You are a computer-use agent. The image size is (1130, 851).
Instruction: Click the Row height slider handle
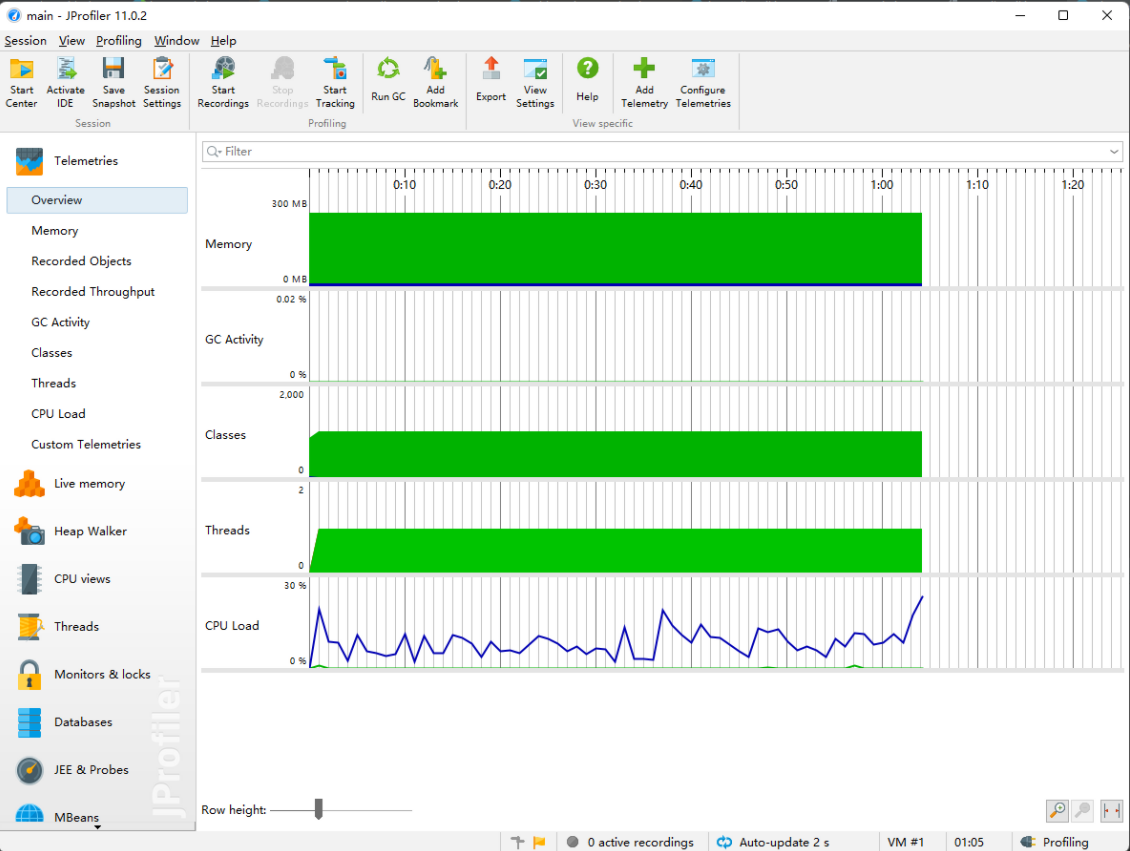point(319,809)
